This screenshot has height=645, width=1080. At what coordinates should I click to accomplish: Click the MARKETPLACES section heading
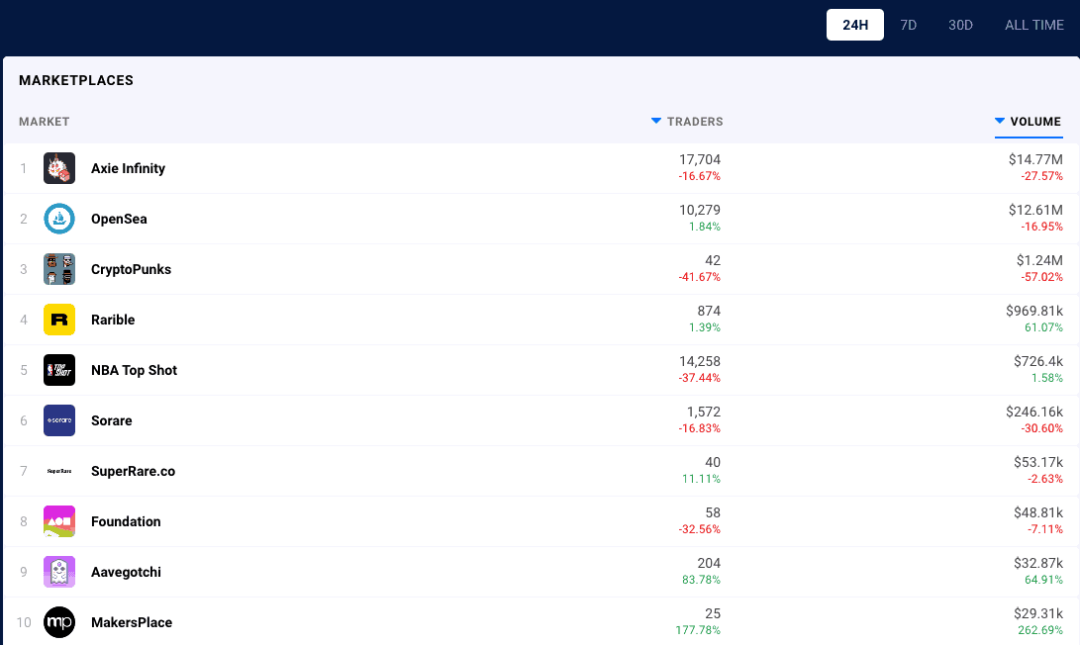tap(76, 80)
